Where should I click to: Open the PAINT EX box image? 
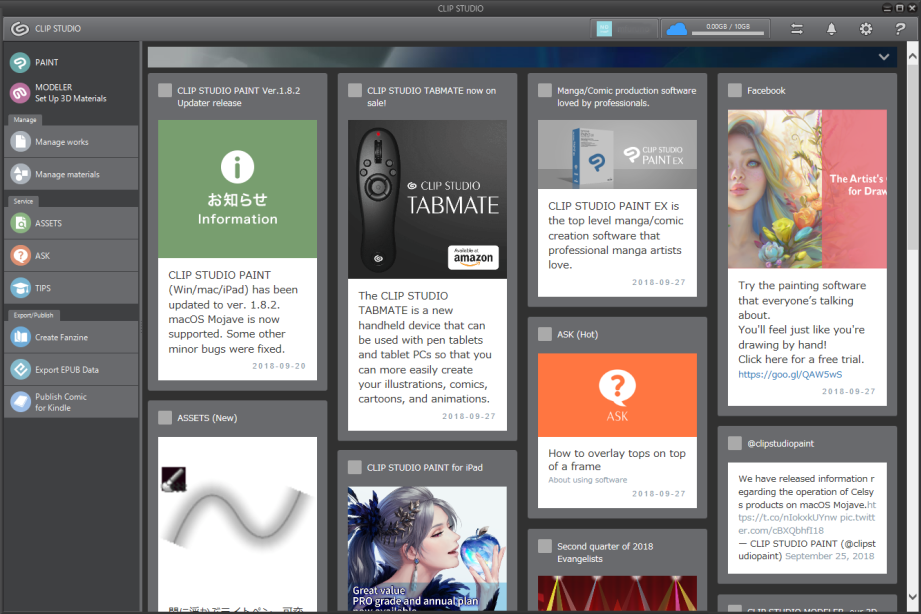[617, 155]
